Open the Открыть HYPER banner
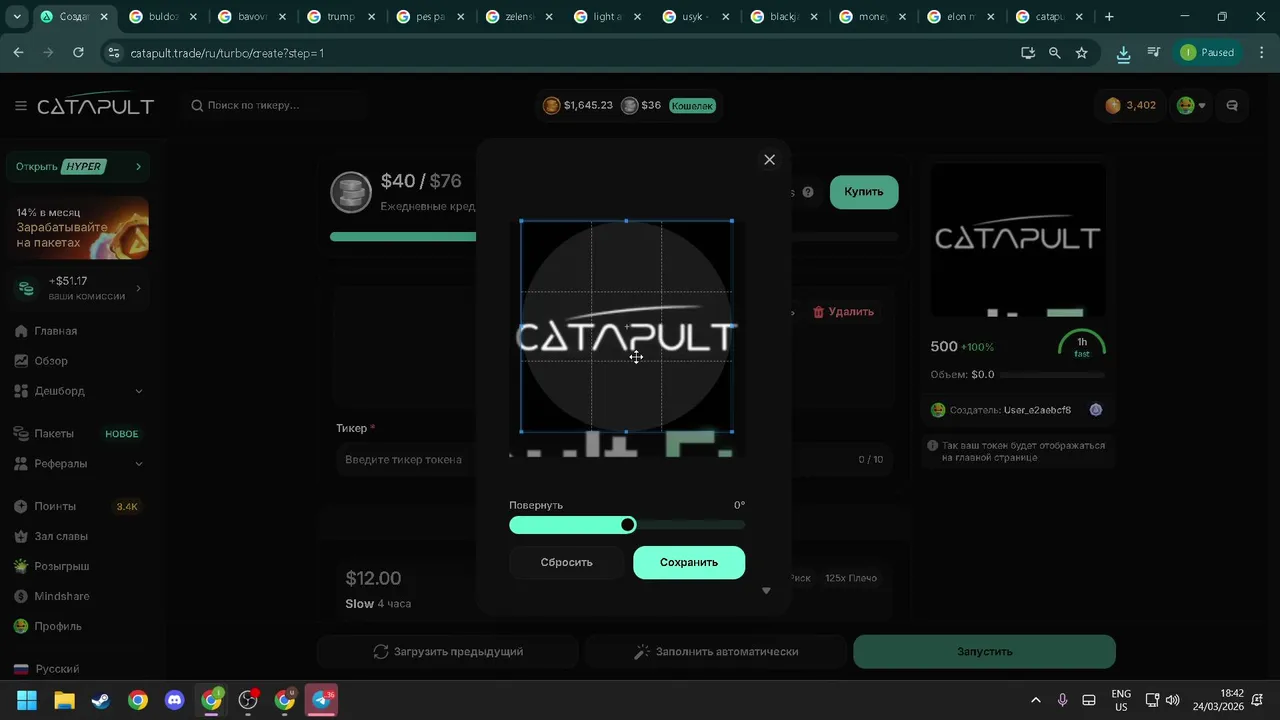This screenshot has width=1280, height=720. click(77, 166)
